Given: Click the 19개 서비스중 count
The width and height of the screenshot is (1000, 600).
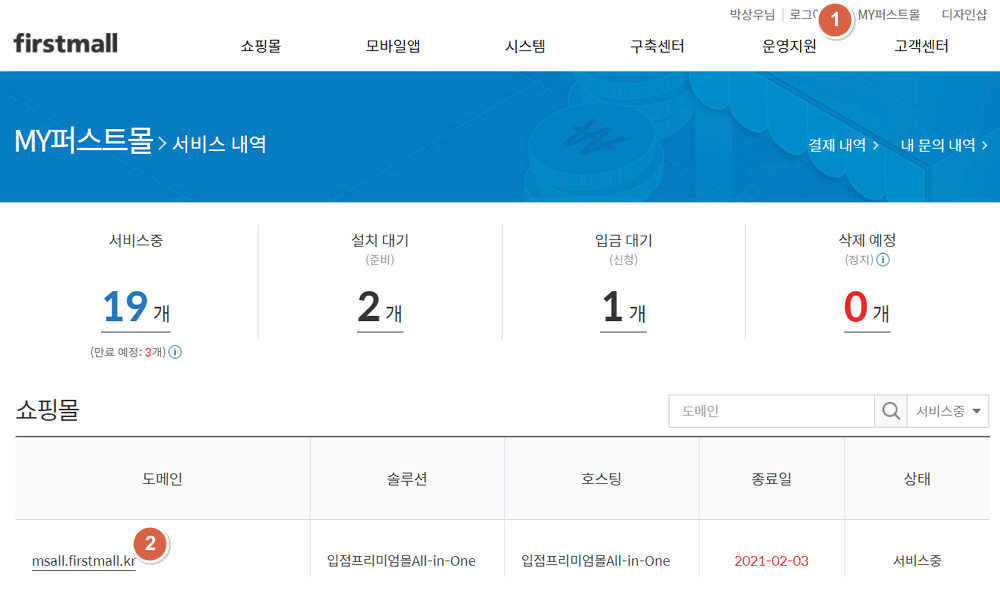Looking at the screenshot, I should click(x=137, y=308).
